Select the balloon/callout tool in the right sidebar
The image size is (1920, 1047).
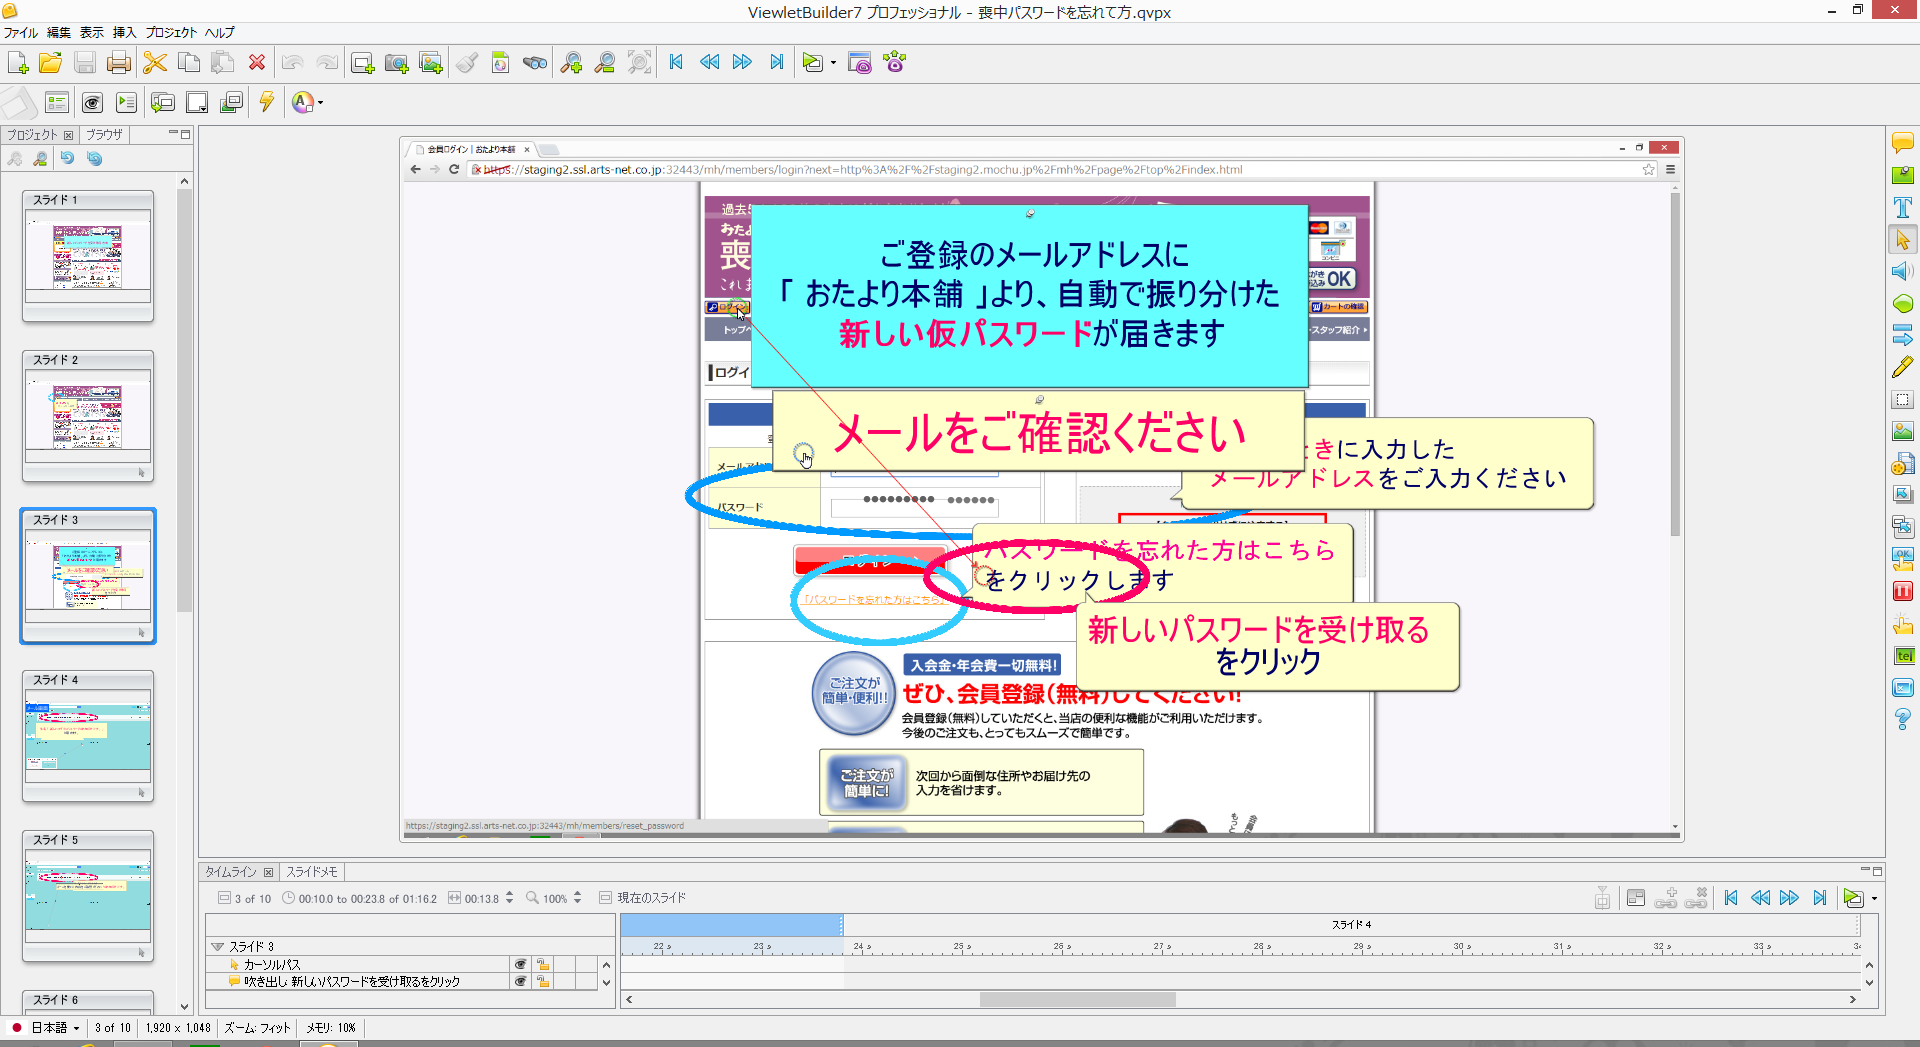tap(1902, 143)
